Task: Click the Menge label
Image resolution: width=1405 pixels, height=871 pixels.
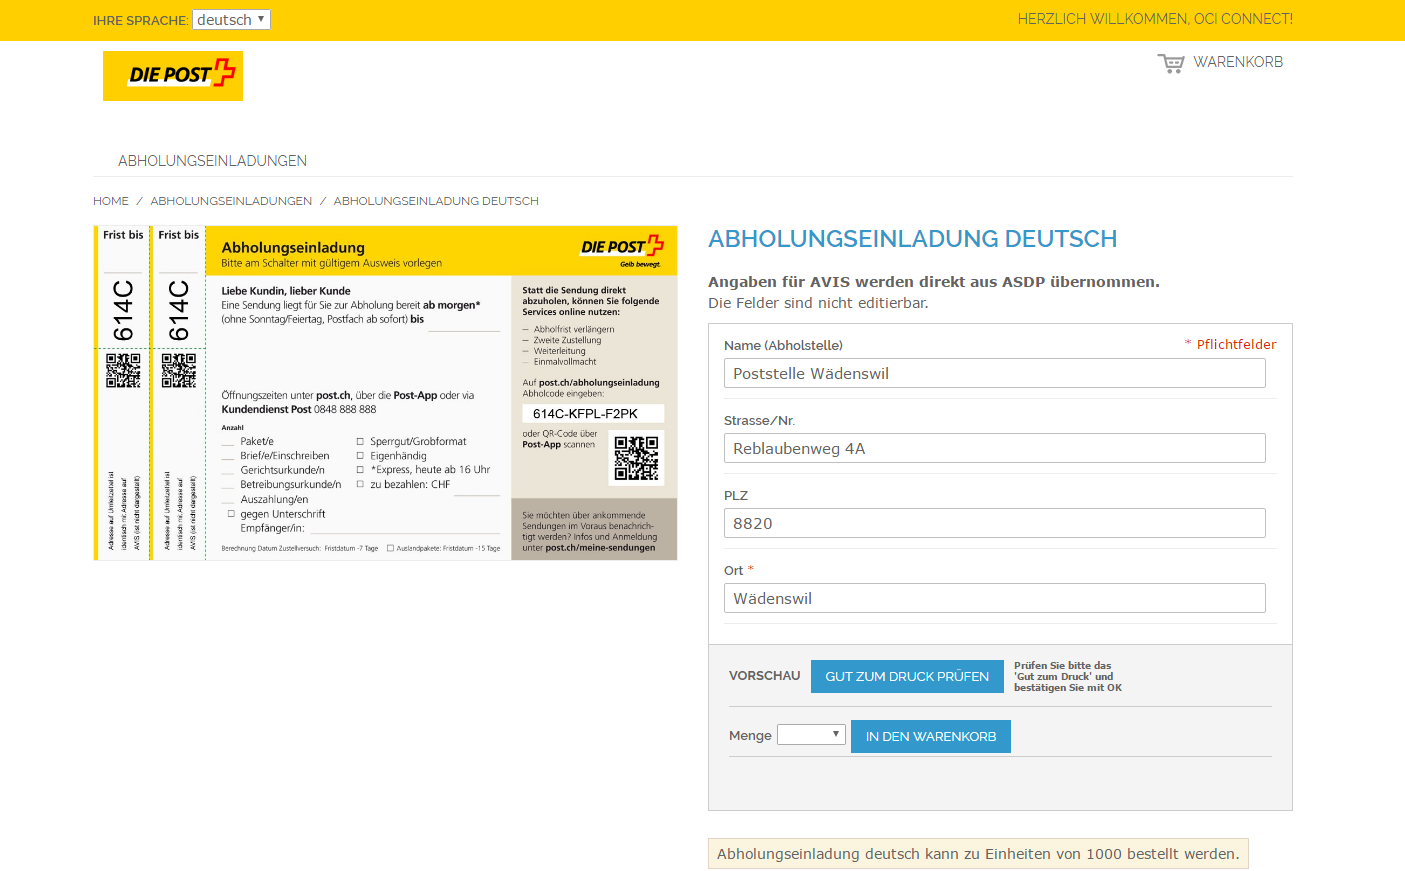Action: click(x=750, y=736)
